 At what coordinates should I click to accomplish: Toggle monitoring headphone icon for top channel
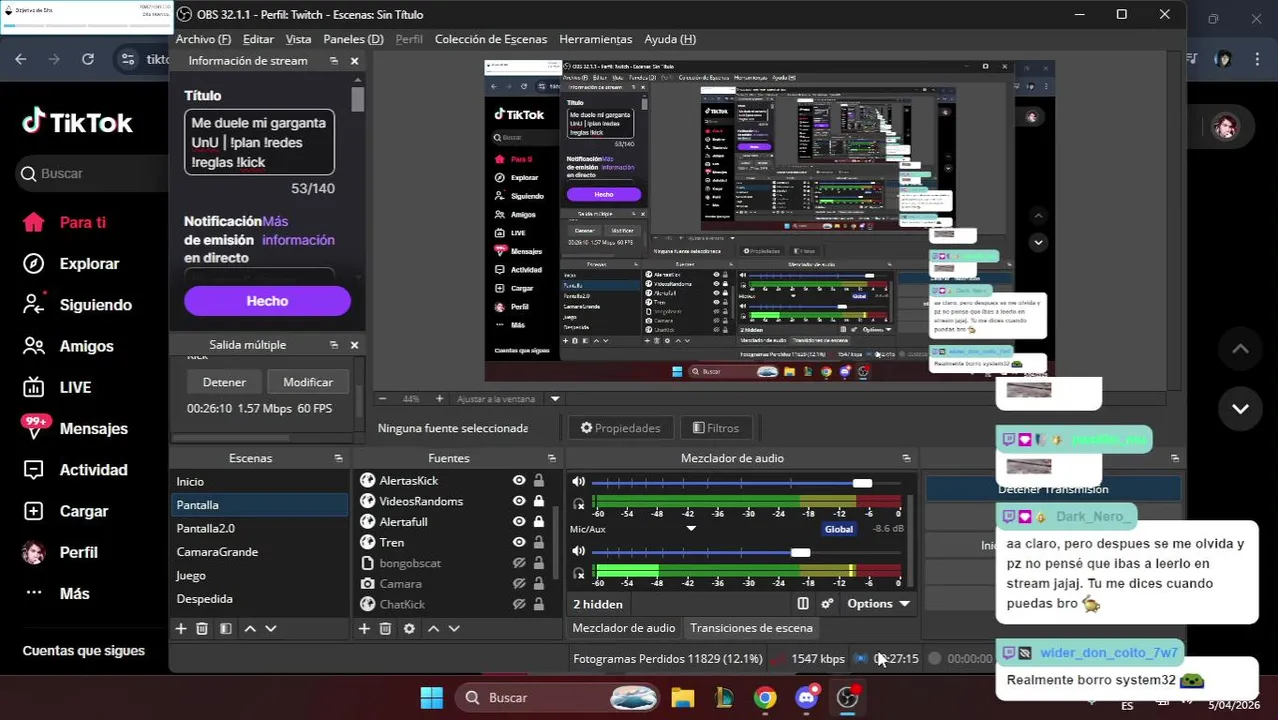(578, 504)
